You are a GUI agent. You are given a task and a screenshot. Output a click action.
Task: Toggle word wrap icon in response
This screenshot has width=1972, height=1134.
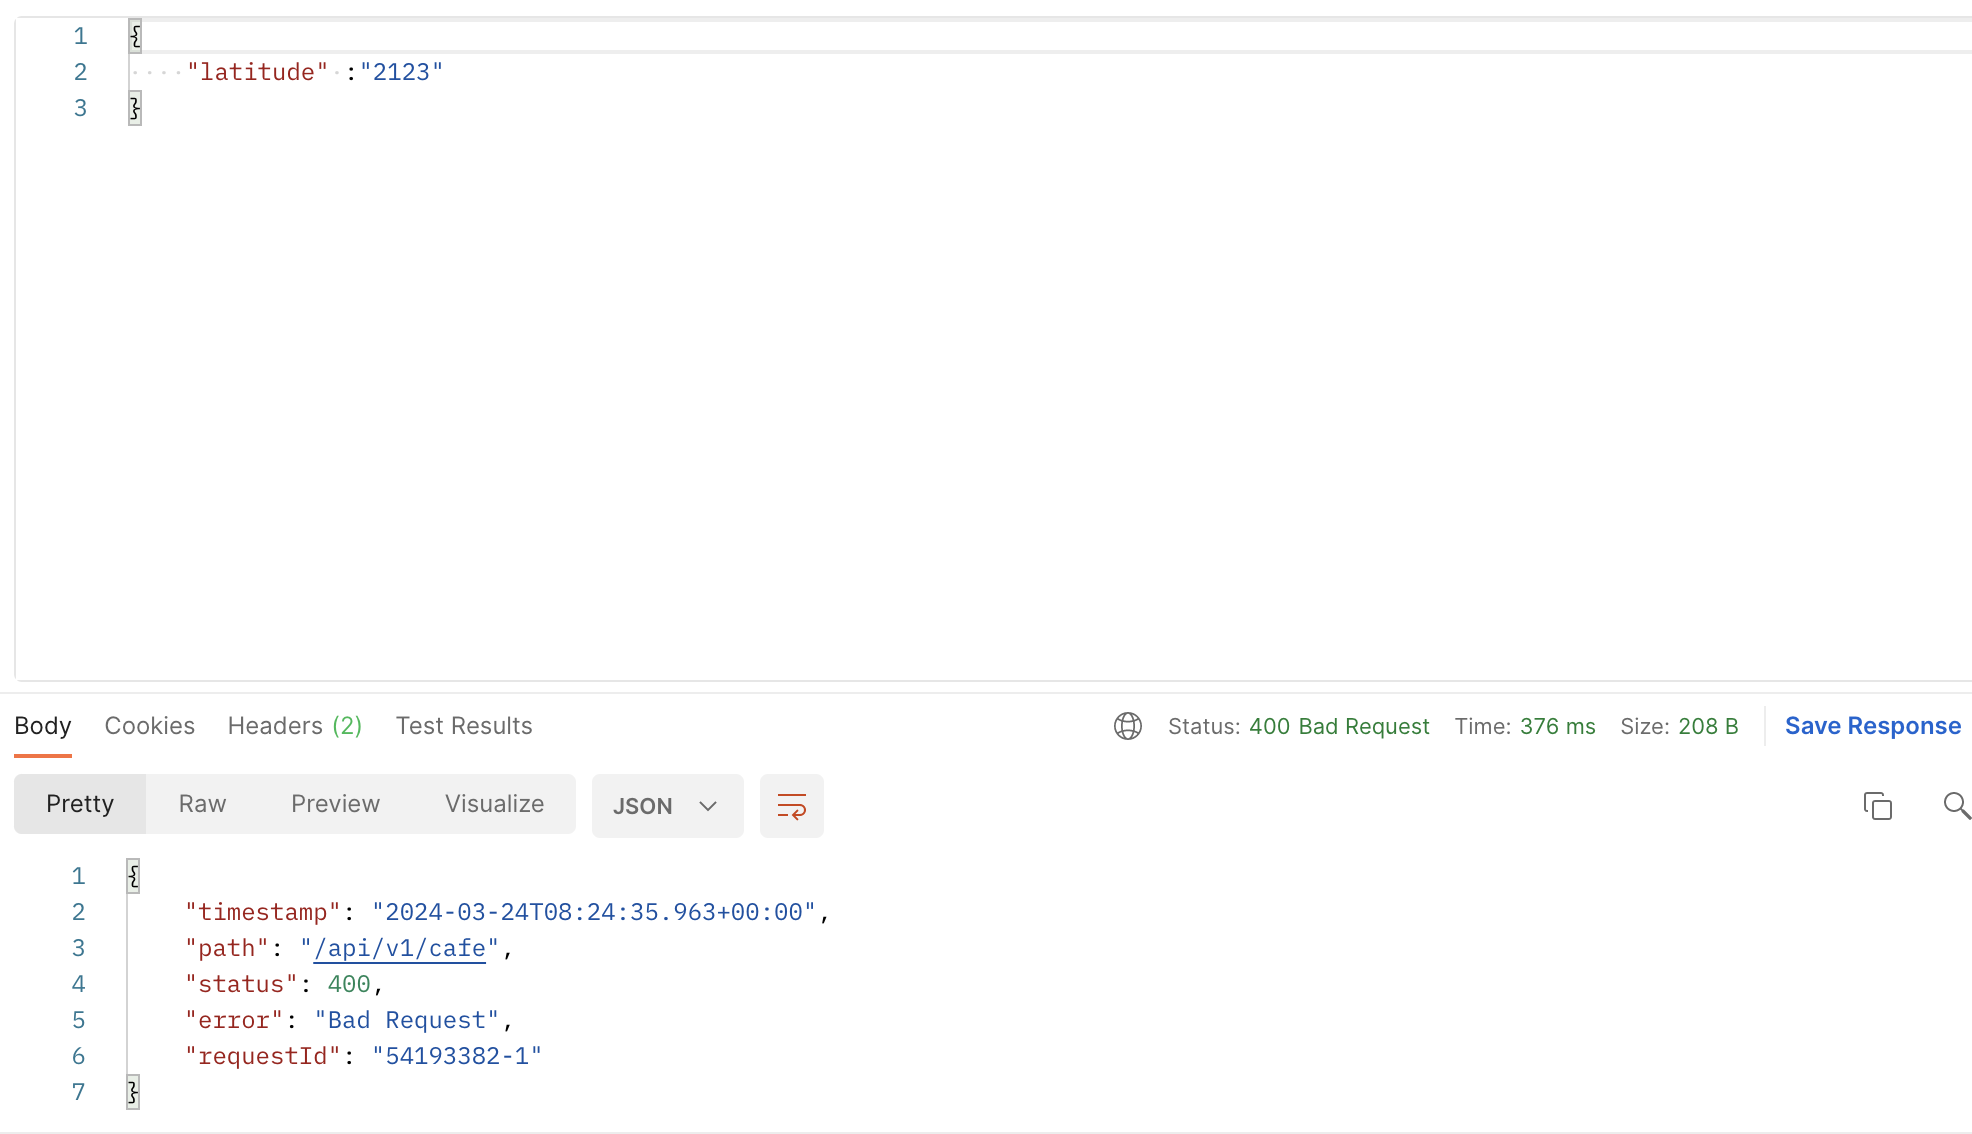pos(791,806)
